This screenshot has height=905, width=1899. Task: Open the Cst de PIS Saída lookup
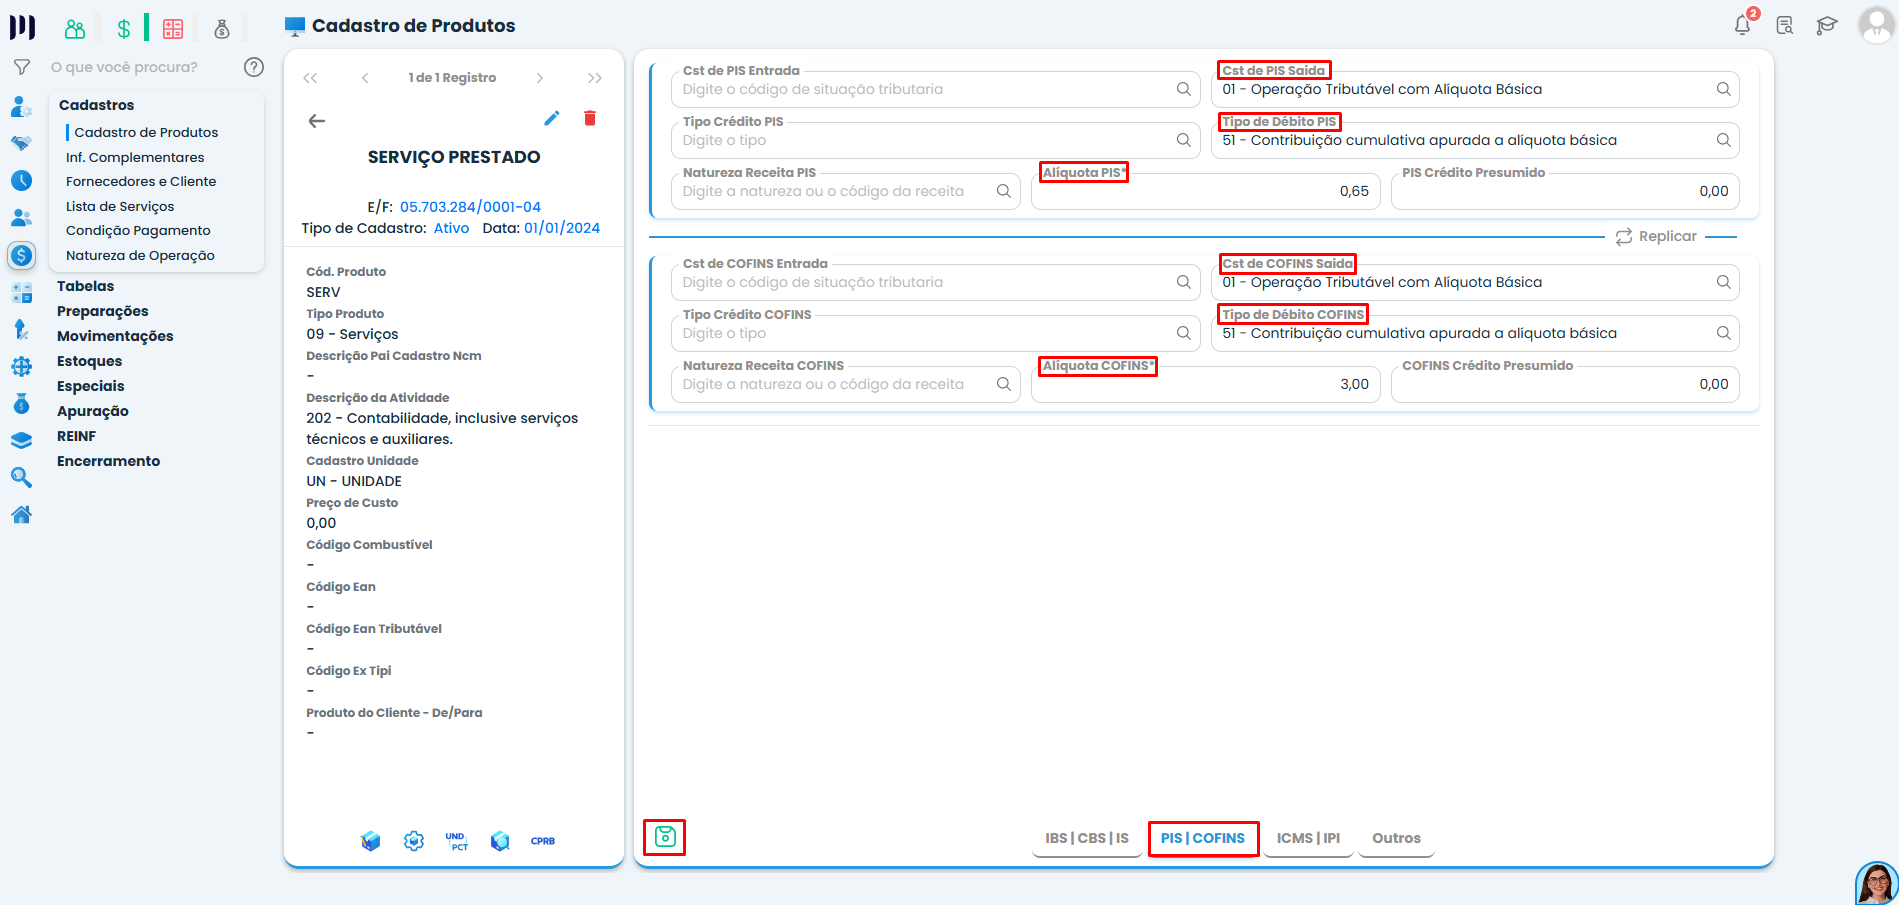(x=1724, y=89)
